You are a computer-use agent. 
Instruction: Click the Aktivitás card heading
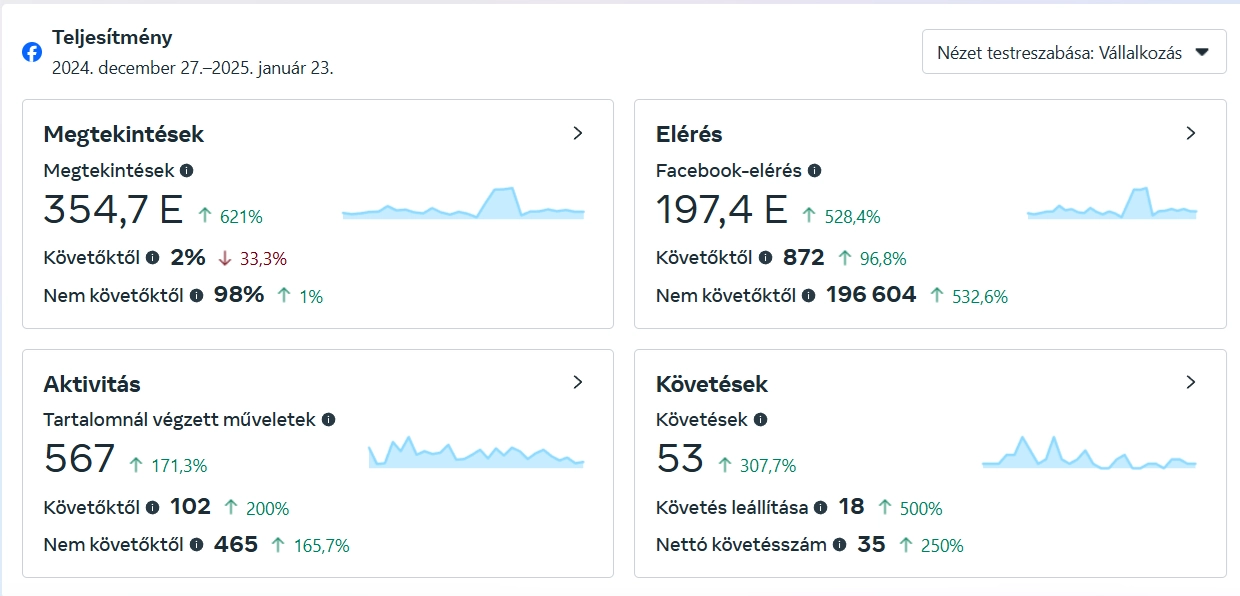point(92,384)
